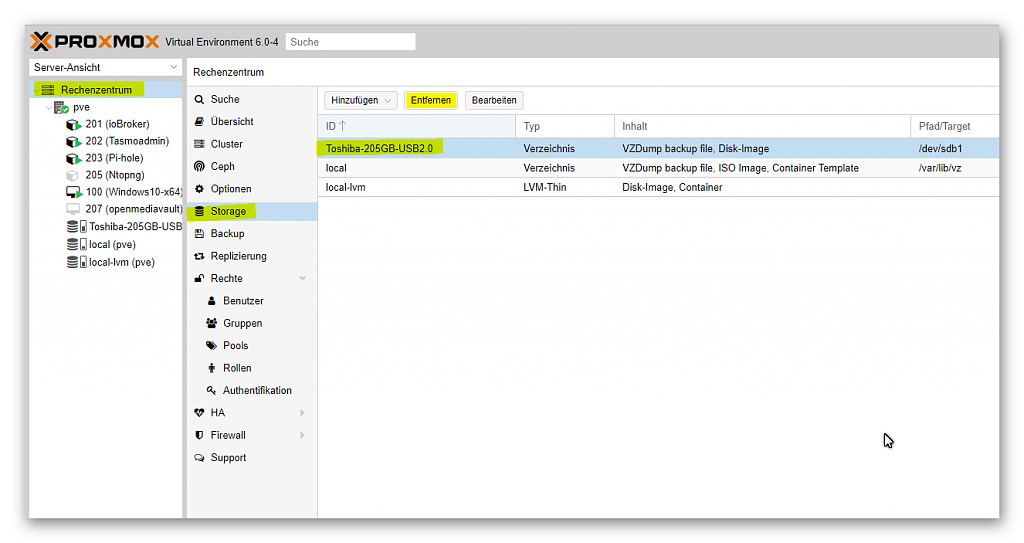Image resolution: width=1024 pixels, height=543 pixels.
Task: Open the Backup menu entry
Action: point(252,233)
